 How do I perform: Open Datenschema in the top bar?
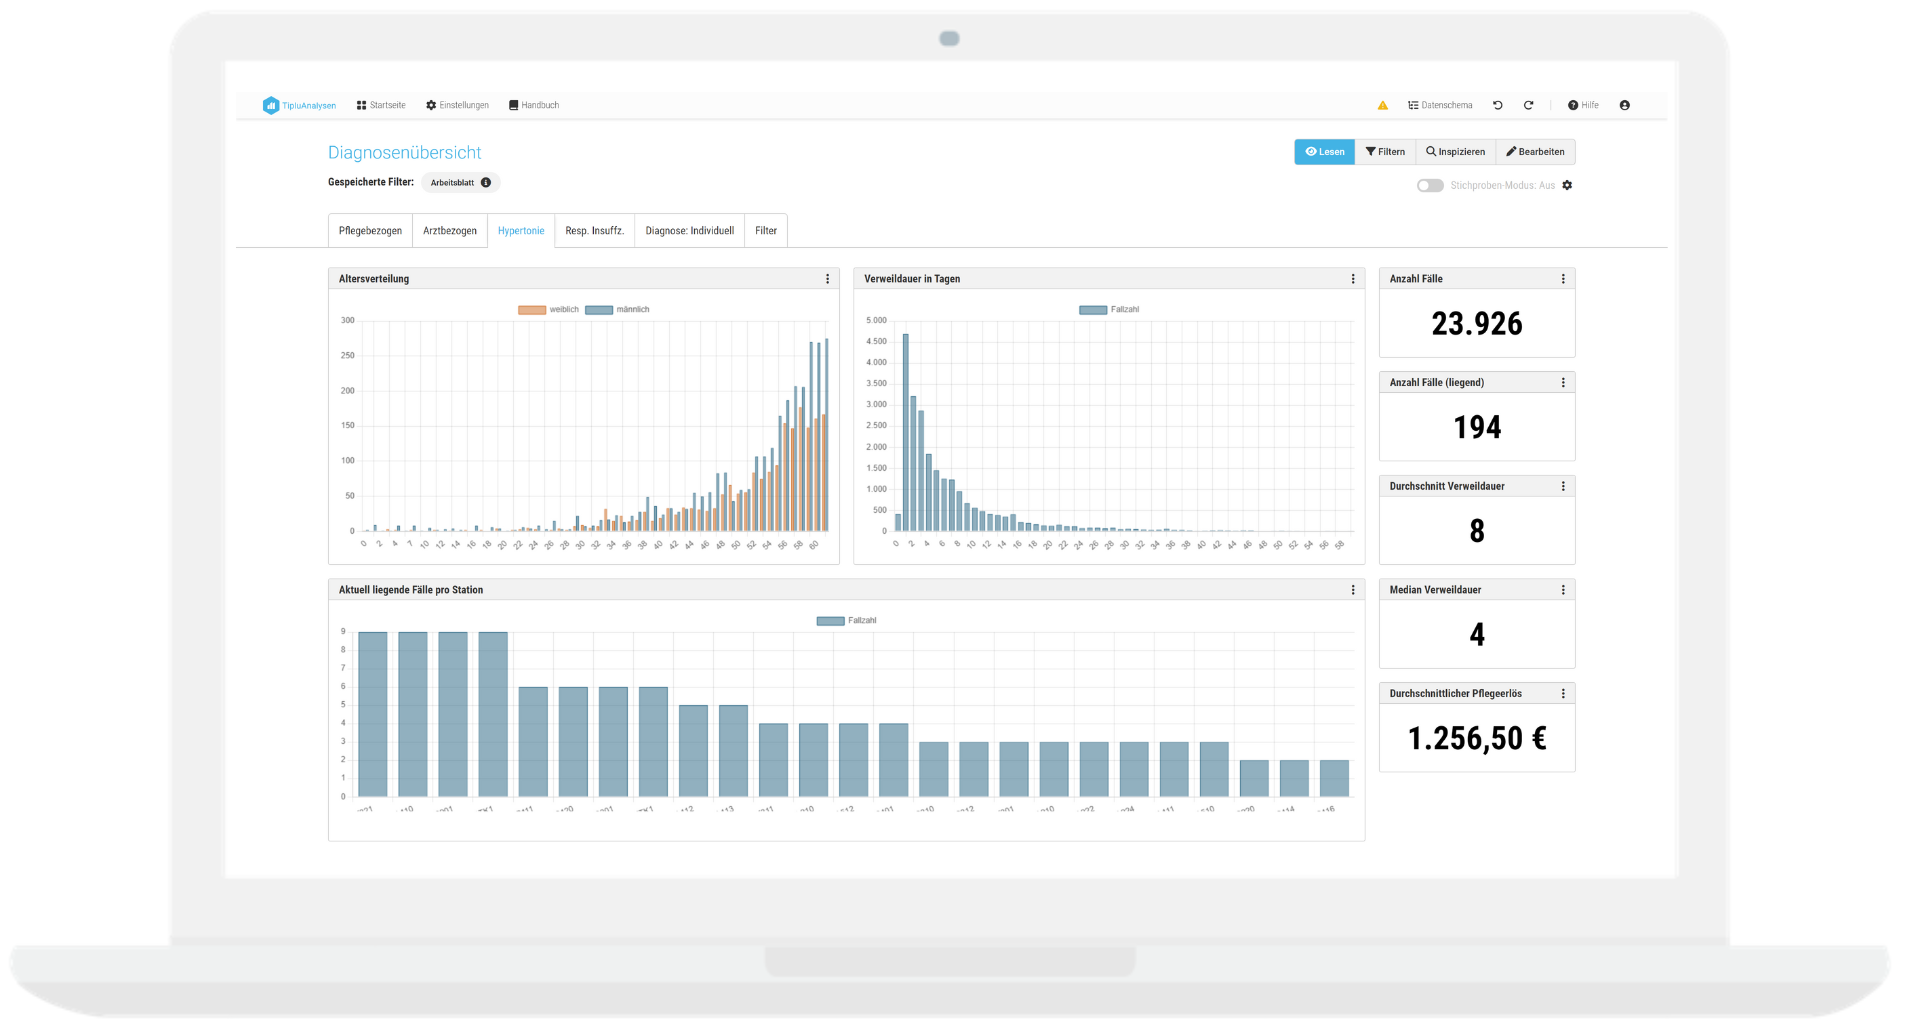coord(1440,105)
